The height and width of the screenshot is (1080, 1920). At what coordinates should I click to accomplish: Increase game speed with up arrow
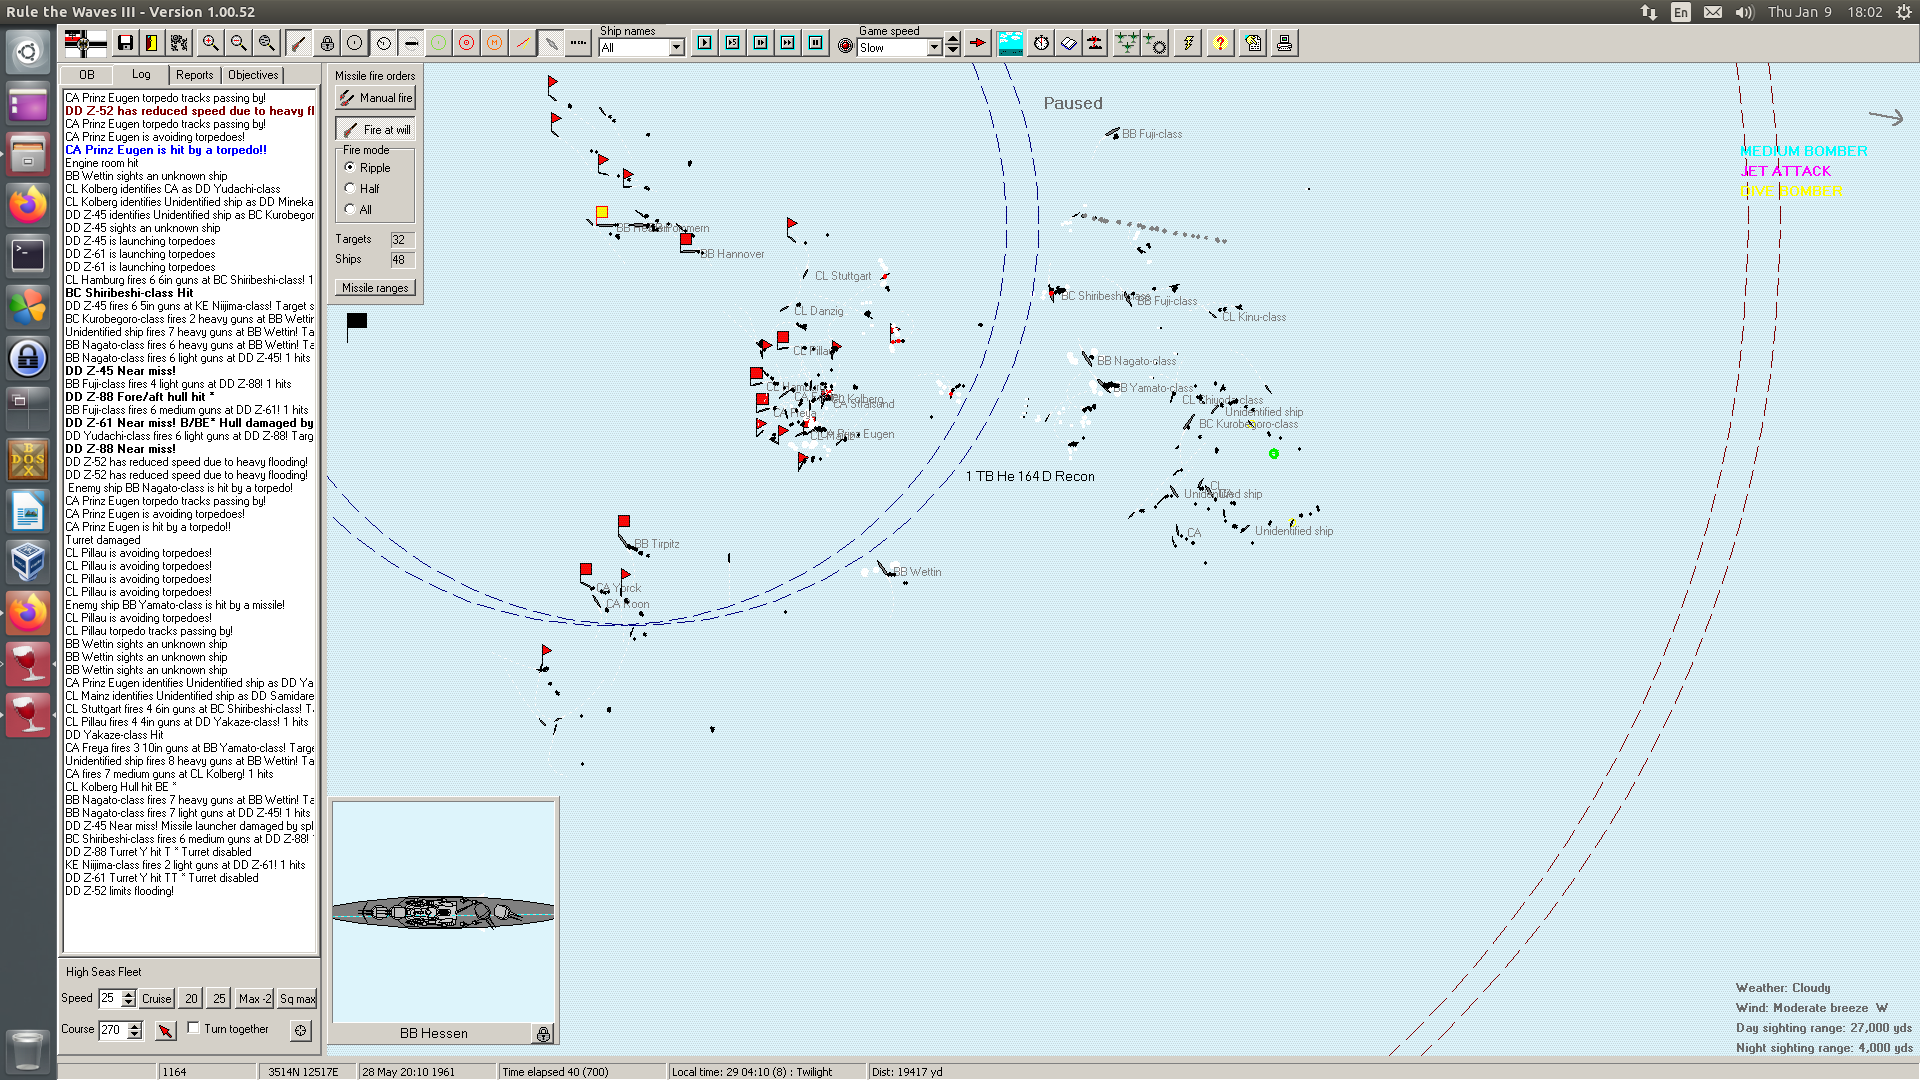pyautogui.click(x=953, y=40)
